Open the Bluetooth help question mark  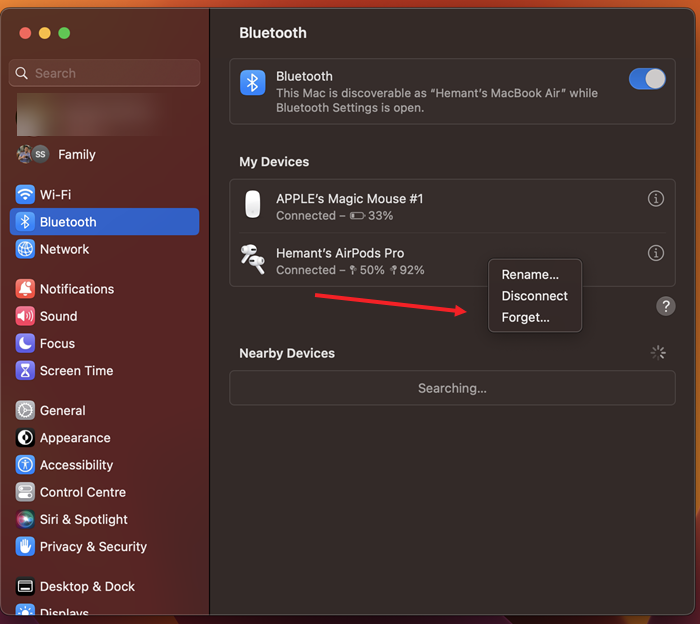point(666,306)
